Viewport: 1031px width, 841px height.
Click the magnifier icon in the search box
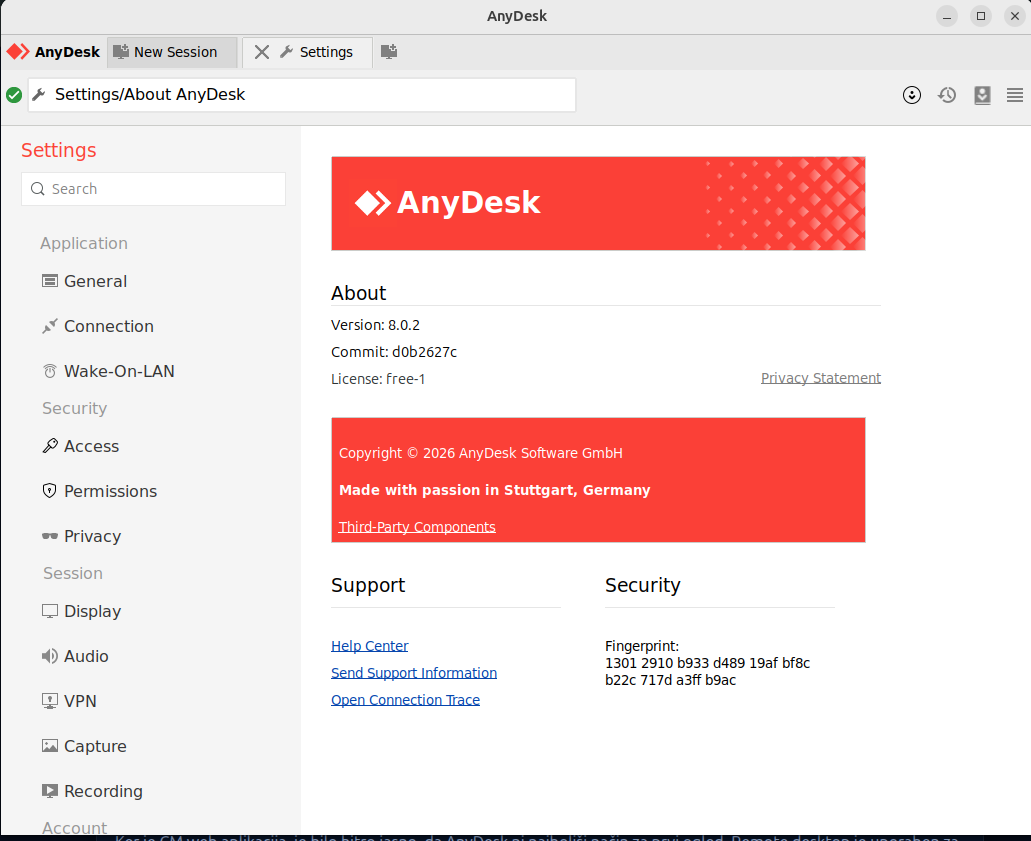click(38, 189)
